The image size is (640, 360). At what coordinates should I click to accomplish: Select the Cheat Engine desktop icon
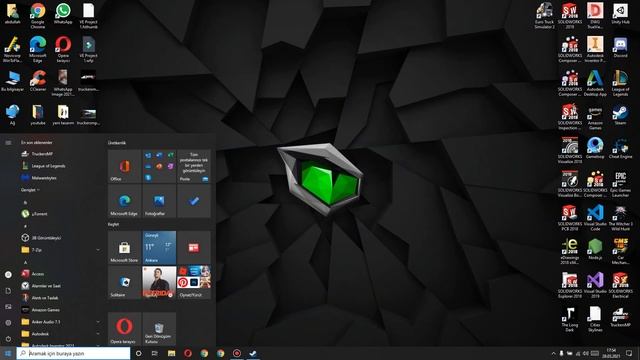tap(620, 149)
